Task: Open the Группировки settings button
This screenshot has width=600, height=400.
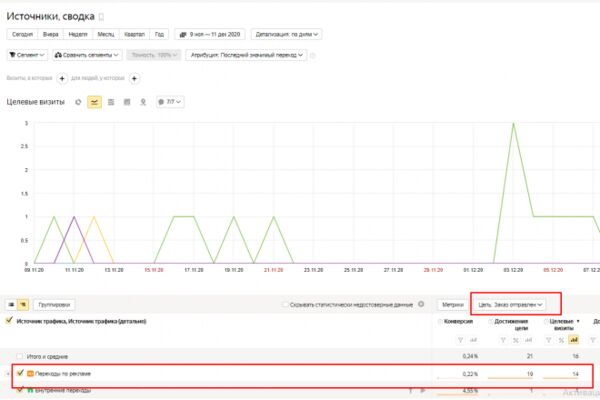Action: click(x=54, y=305)
